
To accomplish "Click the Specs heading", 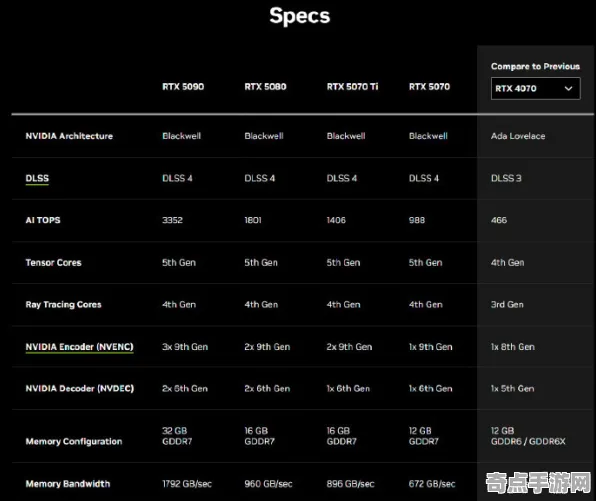I will tap(300, 16).
